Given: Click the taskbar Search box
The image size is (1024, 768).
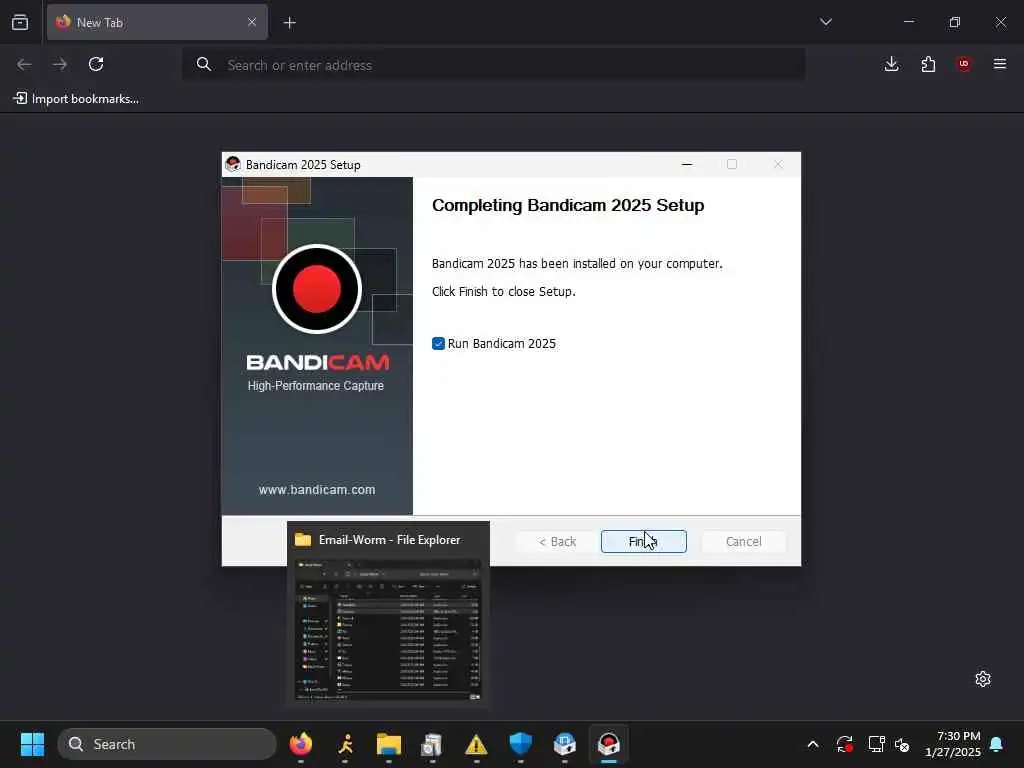Looking at the screenshot, I should click(x=167, y=744).
